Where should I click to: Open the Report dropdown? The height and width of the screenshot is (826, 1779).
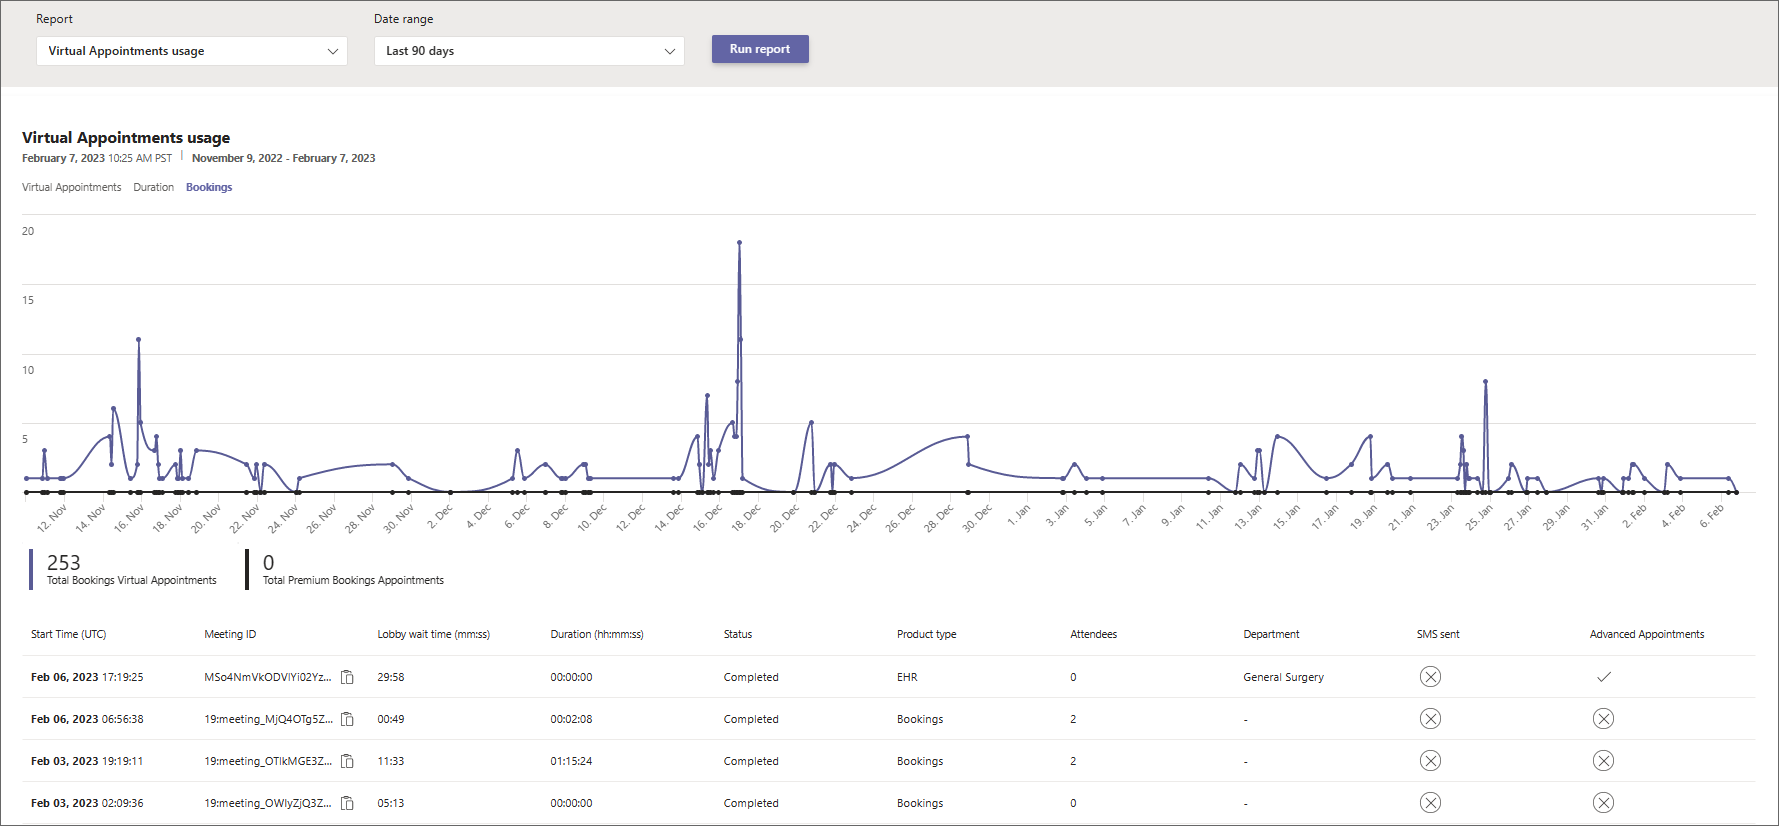point(191,51)
